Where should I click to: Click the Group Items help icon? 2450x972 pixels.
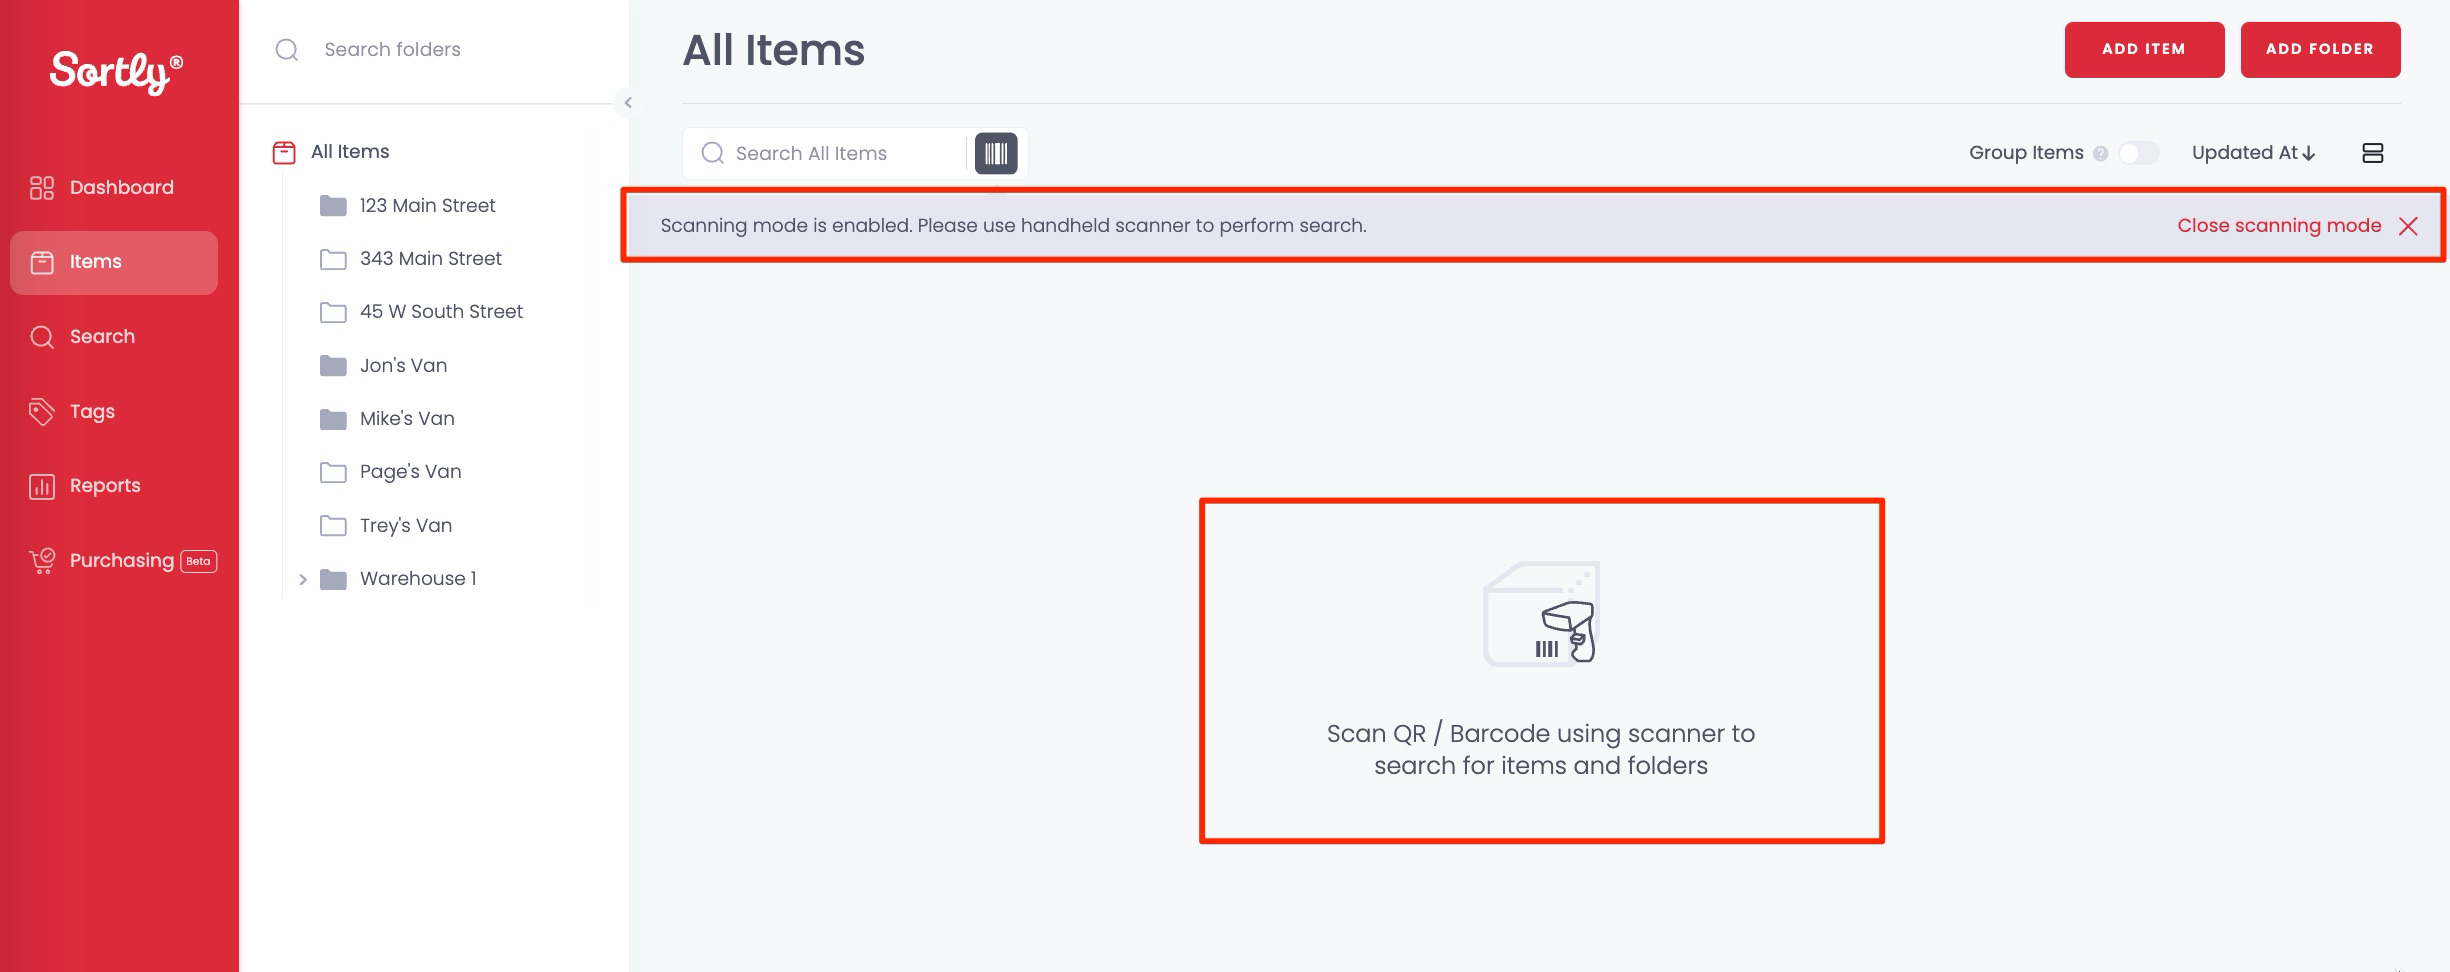click(x=2100, y=154)
